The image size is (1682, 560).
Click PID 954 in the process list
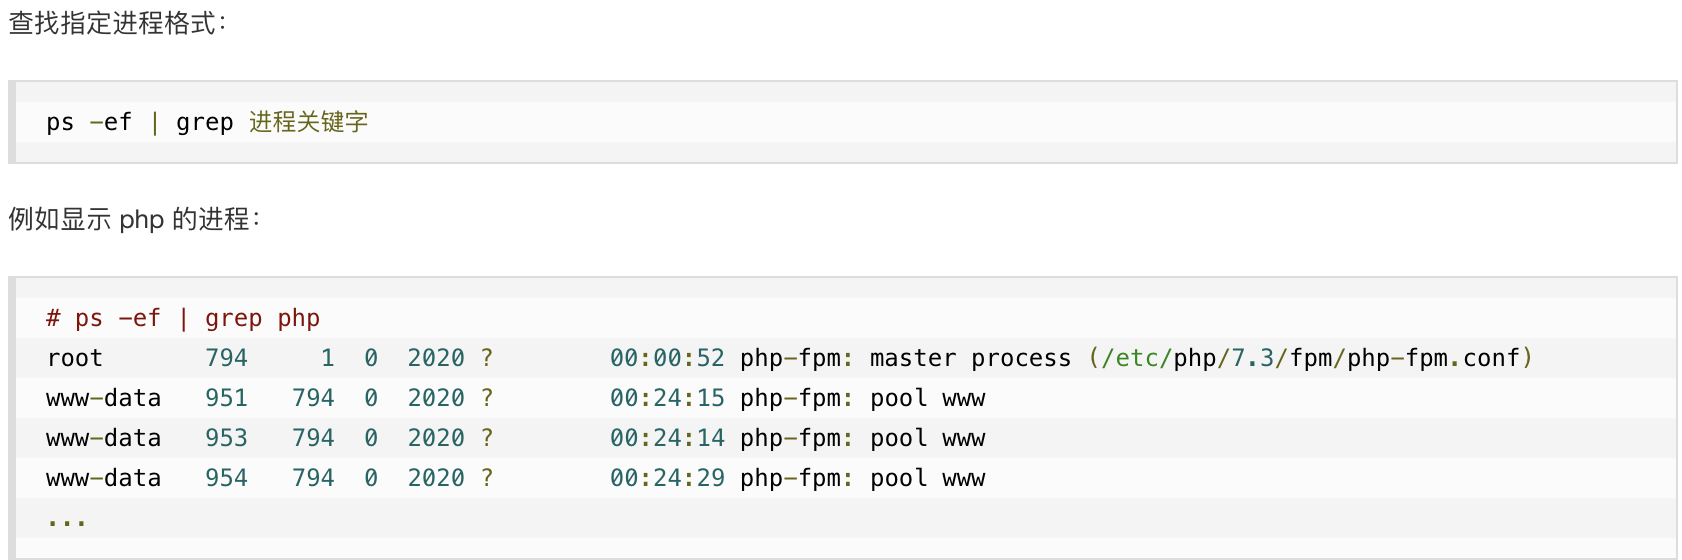click(x=226, y=478)
